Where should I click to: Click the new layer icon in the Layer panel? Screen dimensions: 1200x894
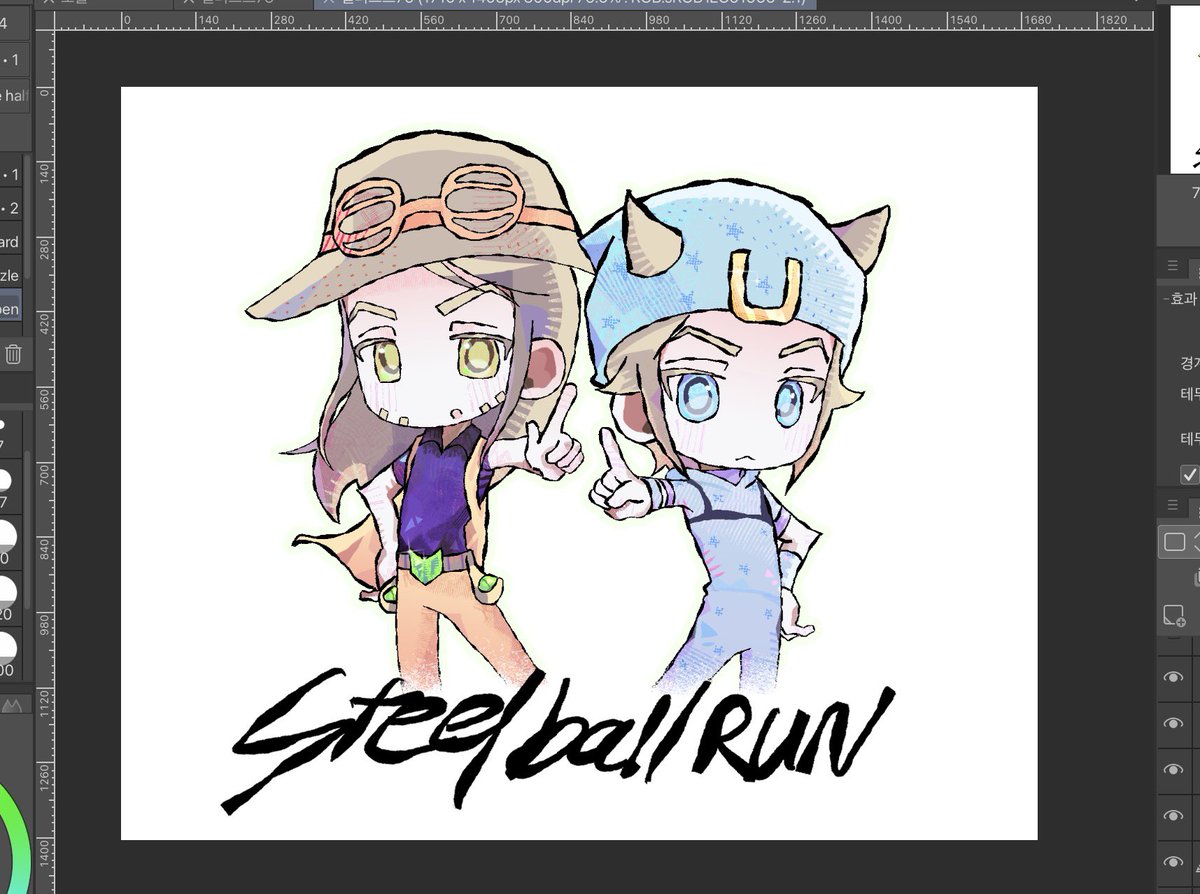pos(1174,615)
